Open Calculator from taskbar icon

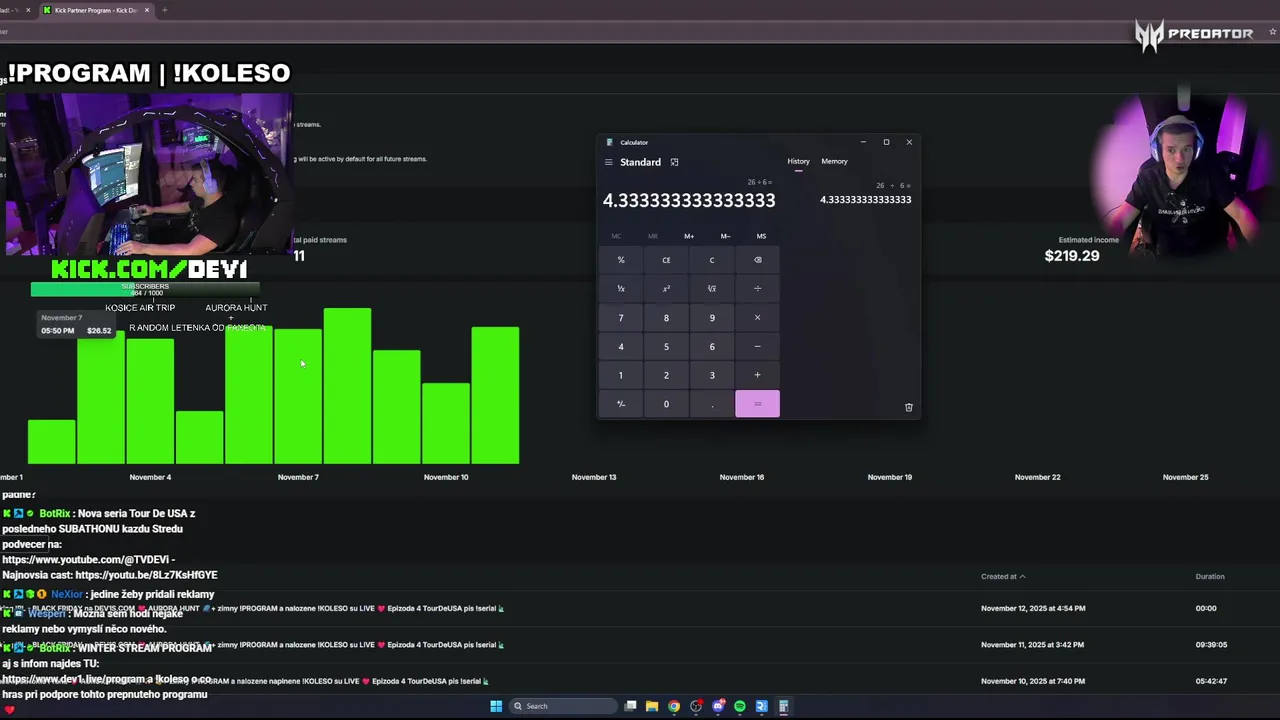(784, 706)
